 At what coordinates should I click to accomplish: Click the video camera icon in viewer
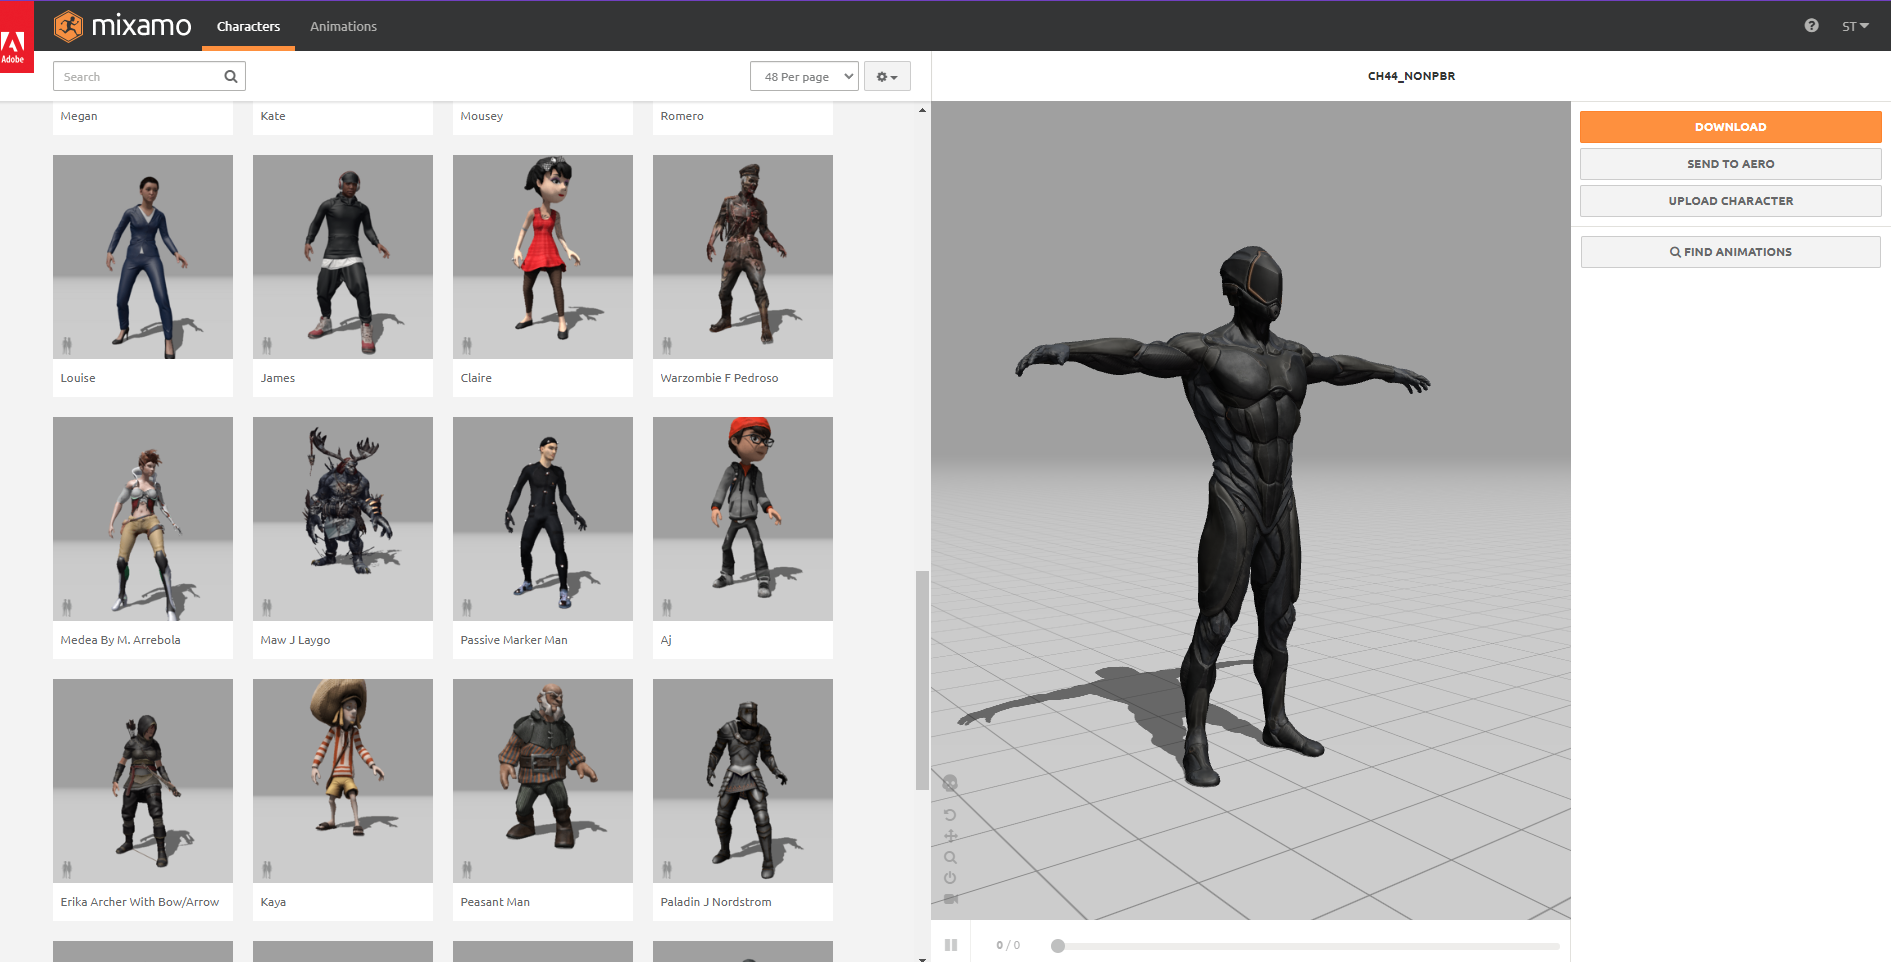(950, 899)
